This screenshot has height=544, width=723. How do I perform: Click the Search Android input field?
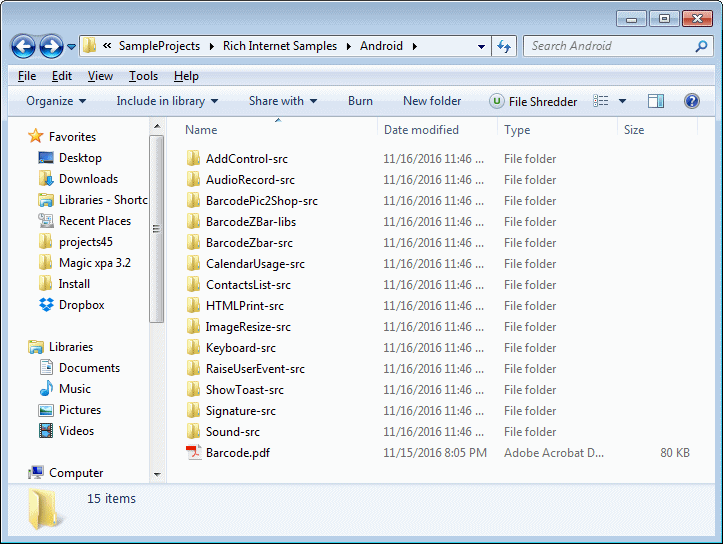pos(609,46)
